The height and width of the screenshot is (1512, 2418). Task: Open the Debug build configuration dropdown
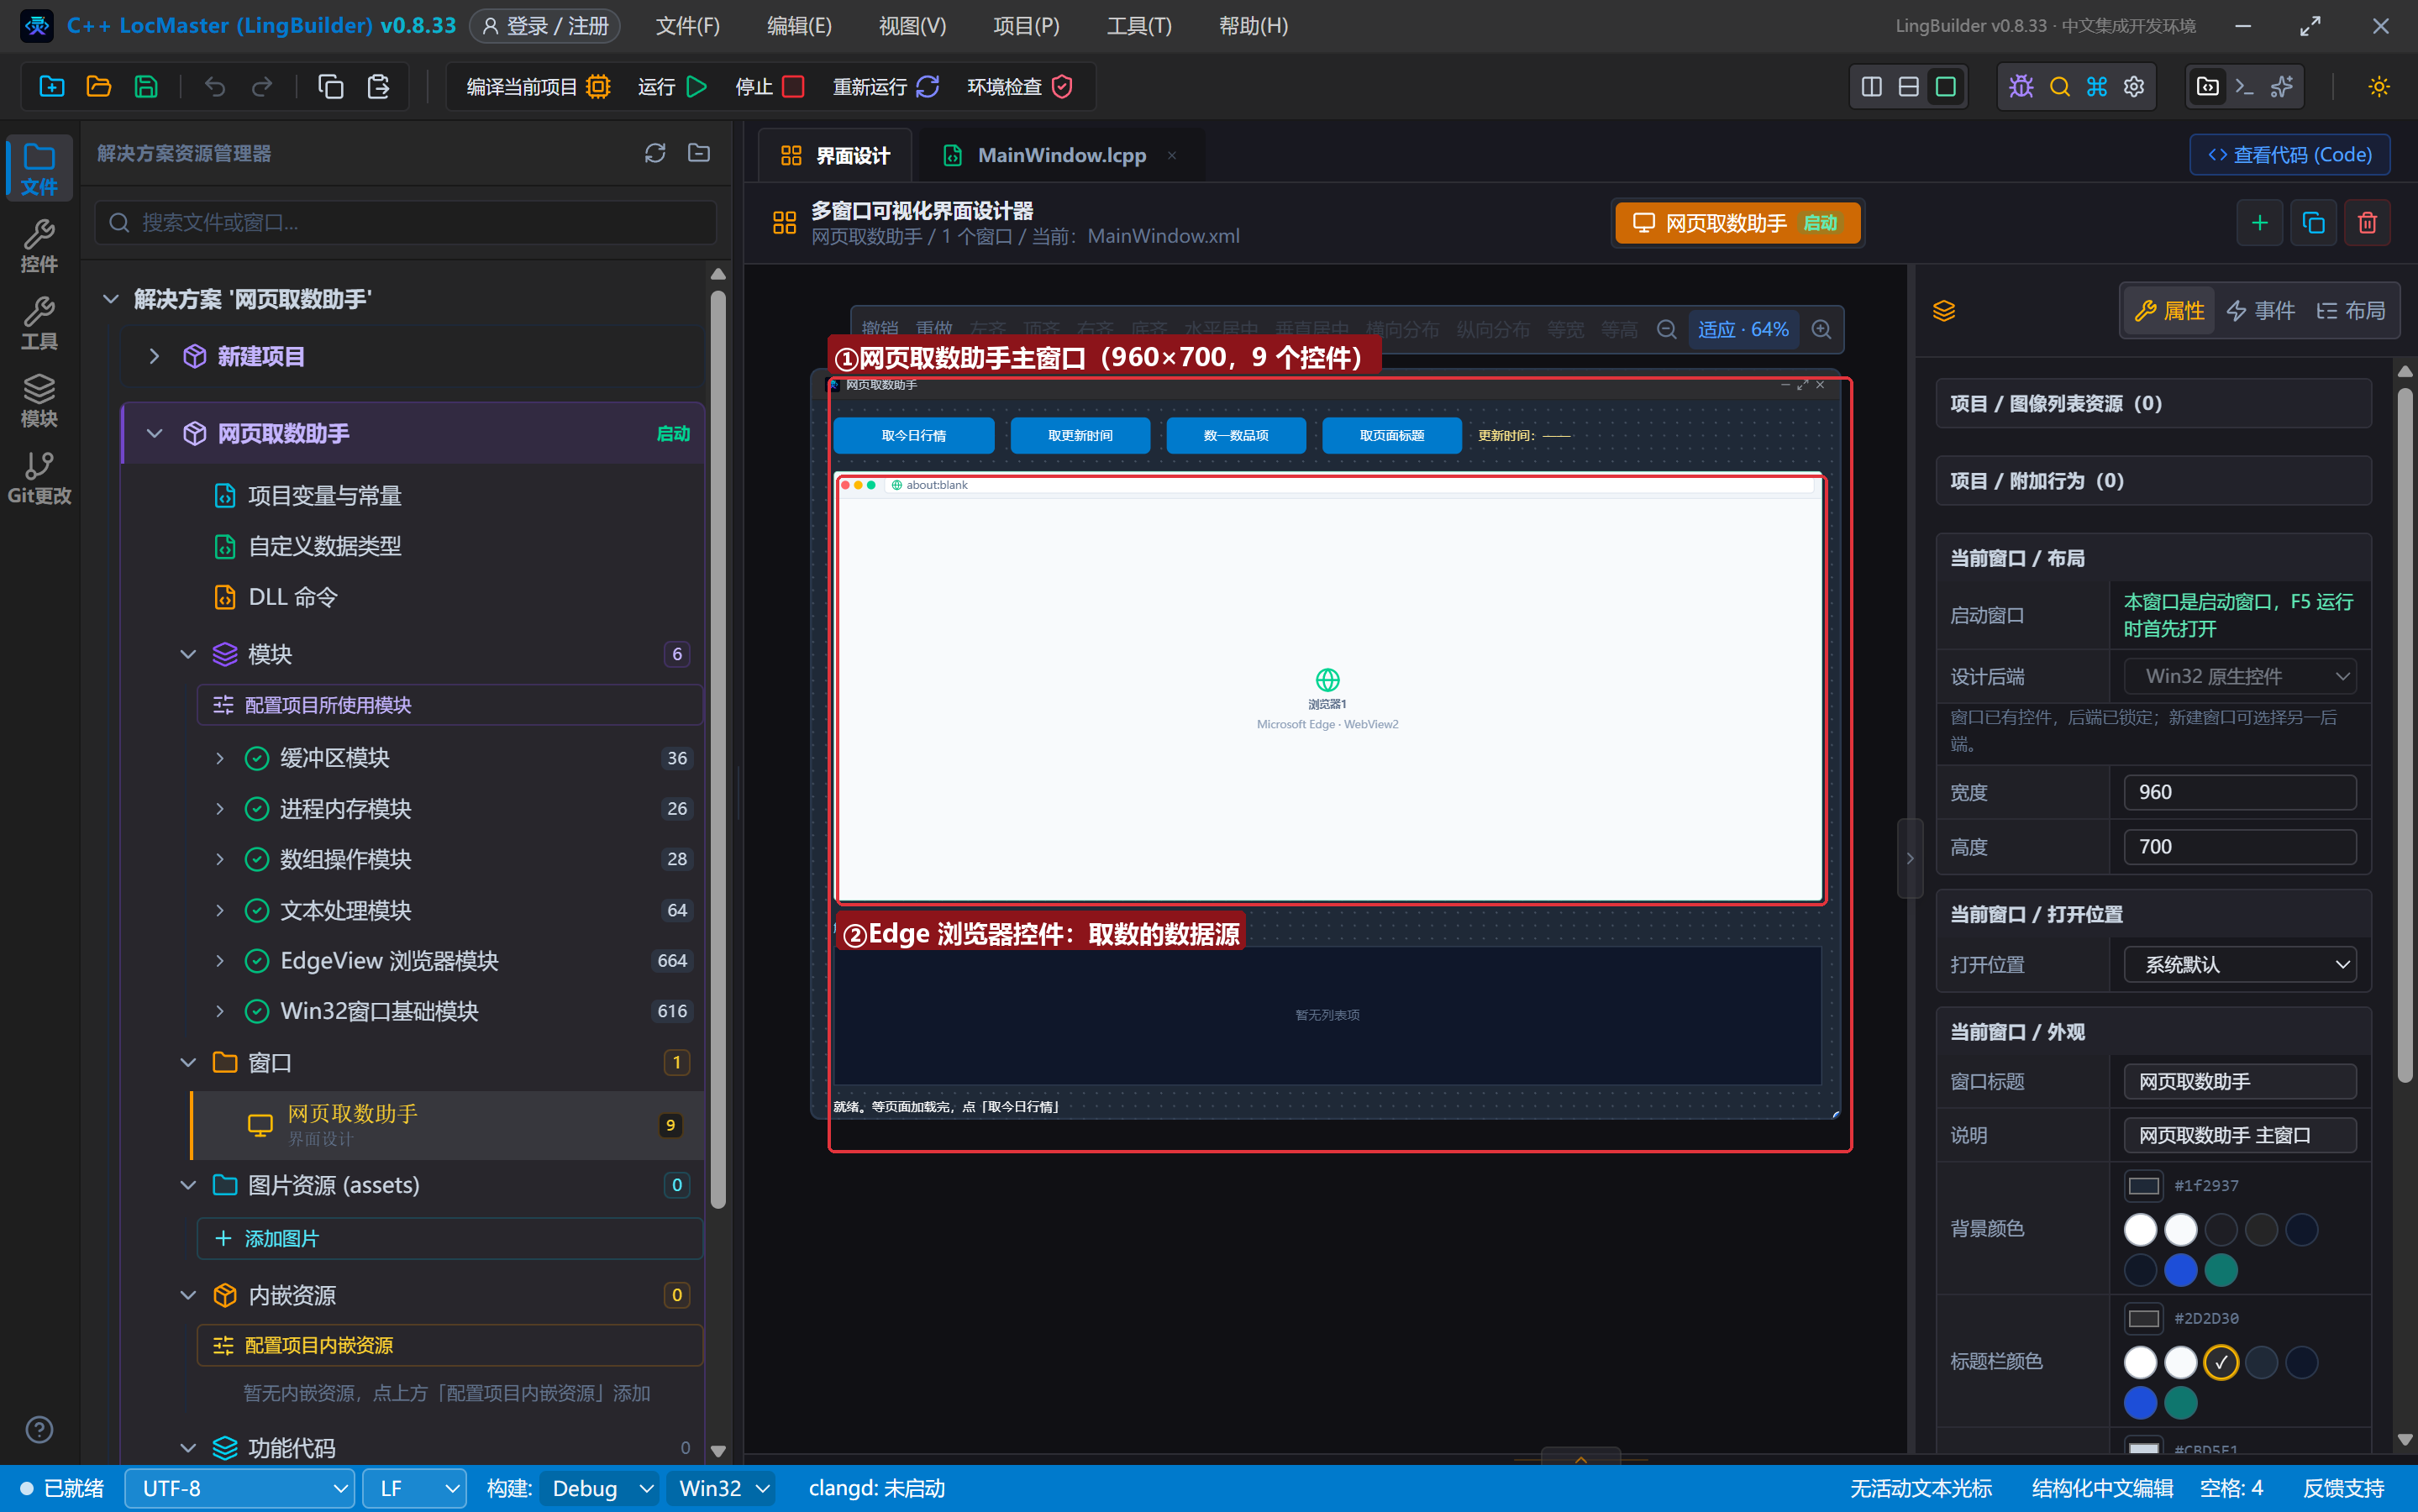(x=600, y=1489)
